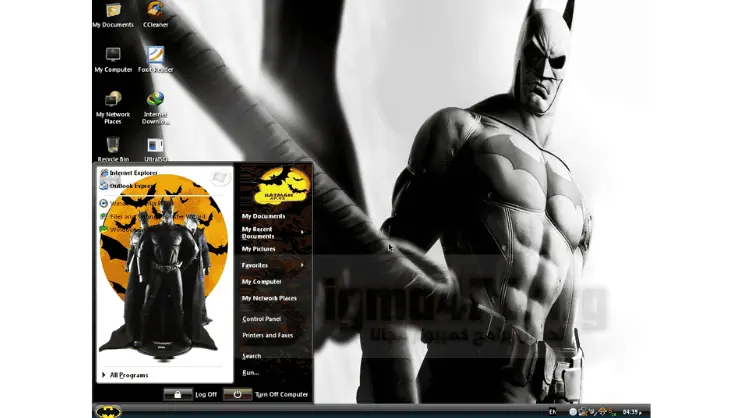Launch Windows Media Player from Start menu
743x418 pixels.
137,203
